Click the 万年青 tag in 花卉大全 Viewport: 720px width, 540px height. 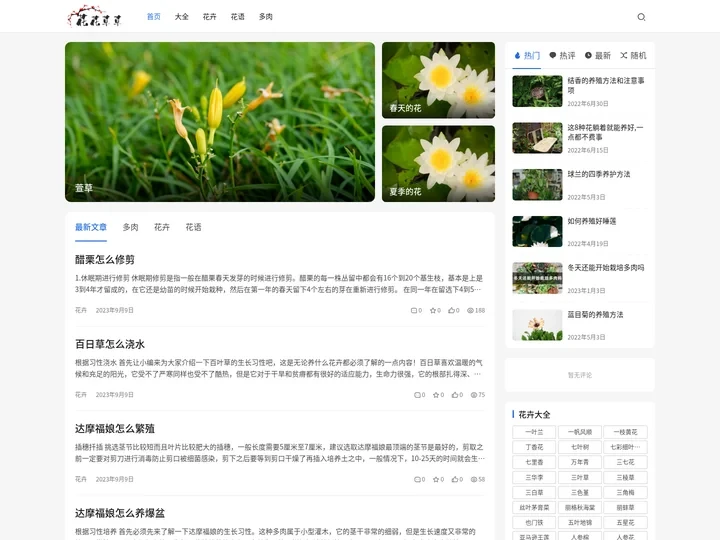click(x=580, y=462)
